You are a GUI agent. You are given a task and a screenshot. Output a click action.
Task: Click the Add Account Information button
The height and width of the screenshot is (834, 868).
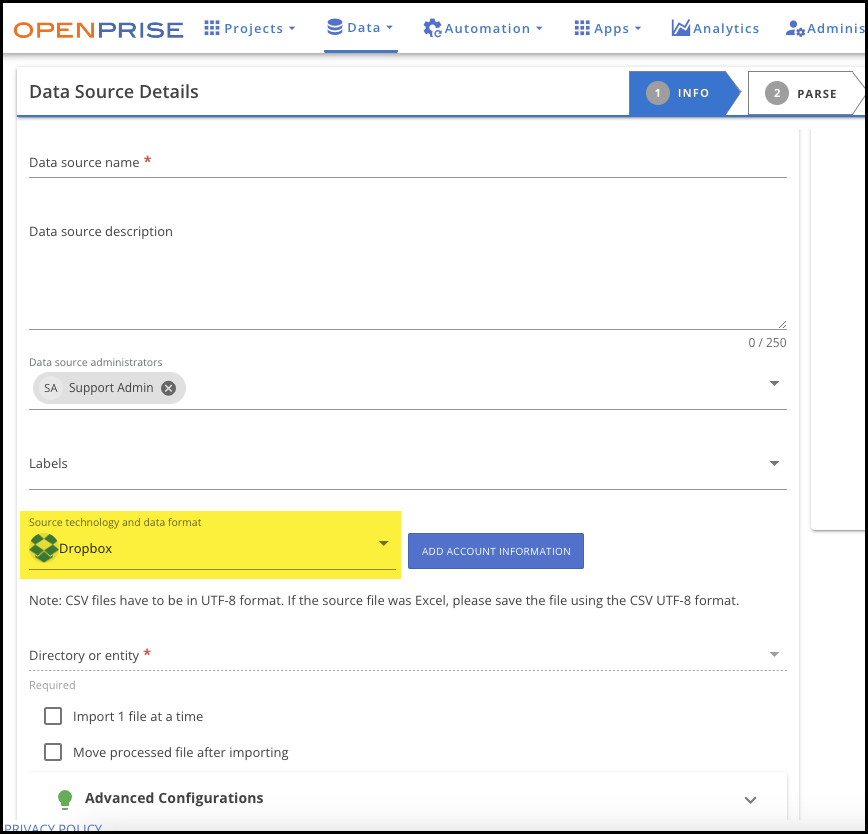pos(496,551)
